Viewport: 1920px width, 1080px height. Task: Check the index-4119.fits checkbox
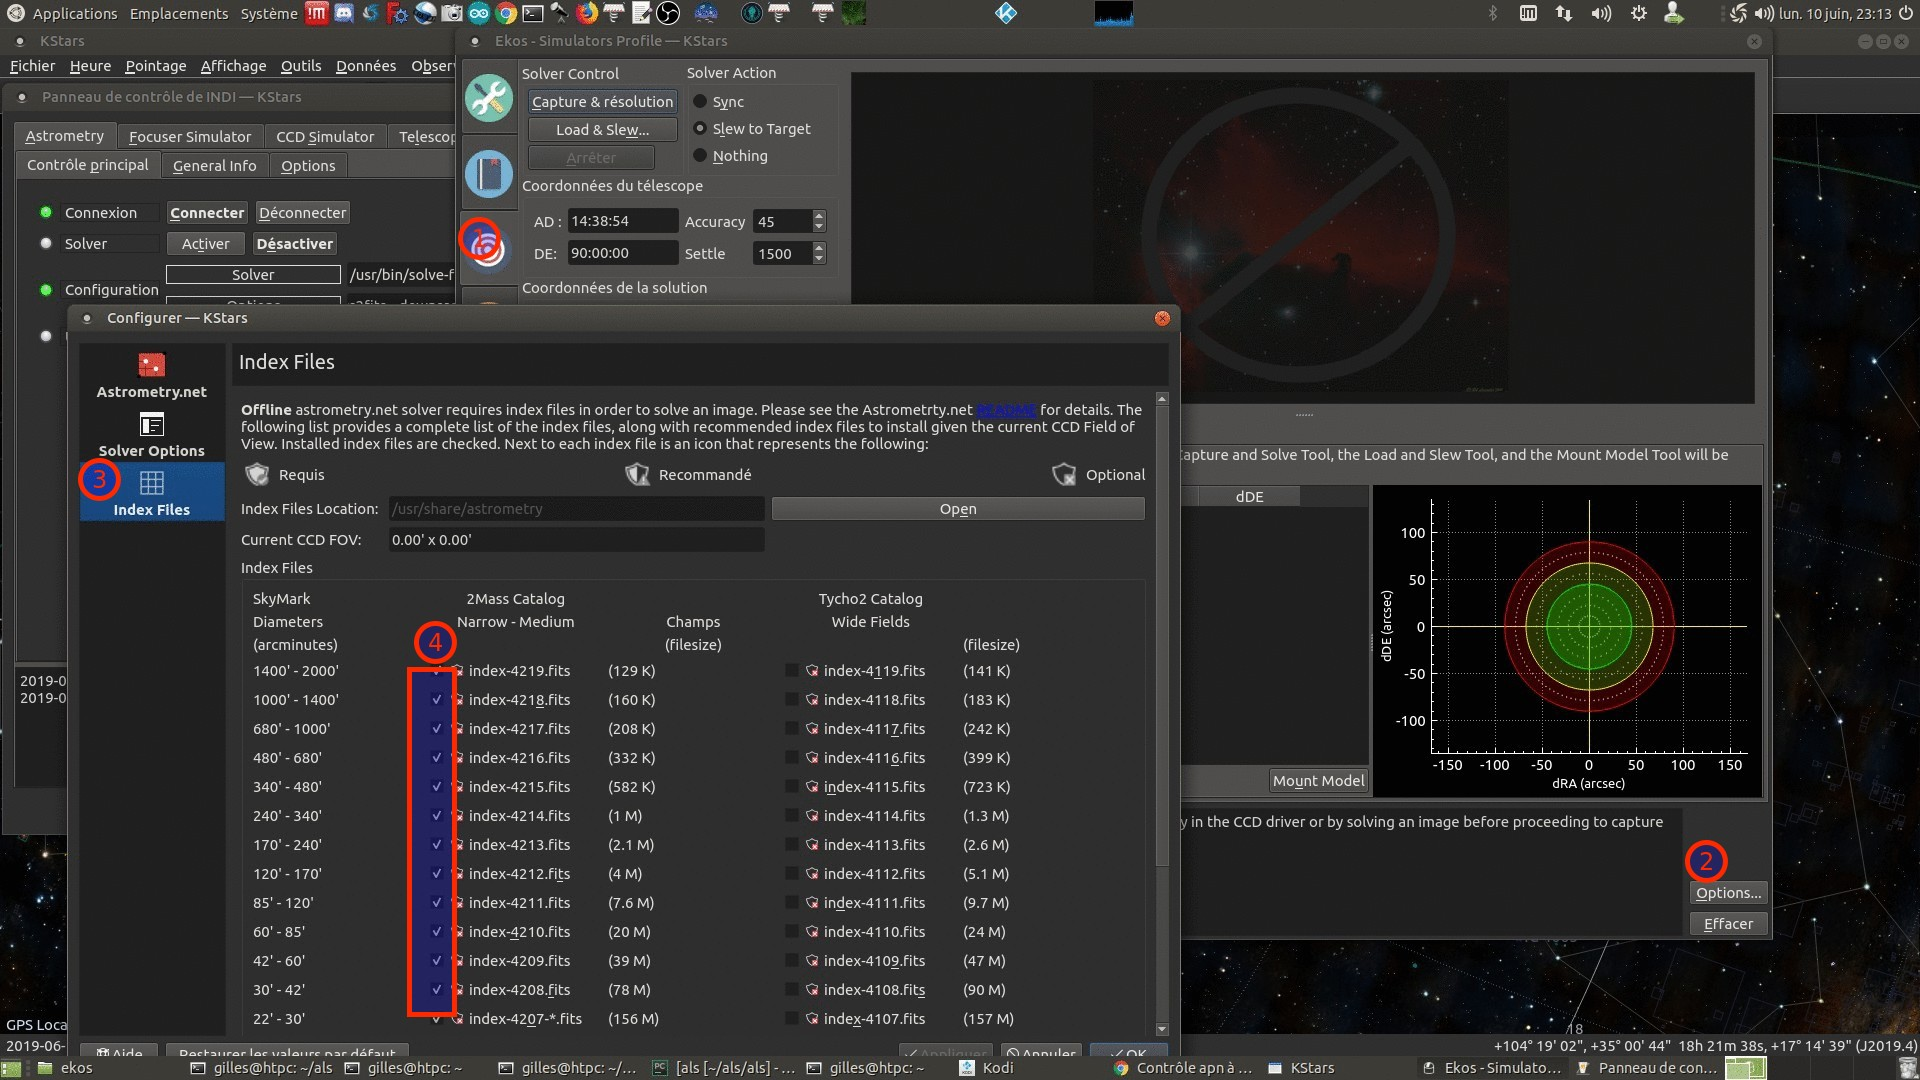point(792,671)
